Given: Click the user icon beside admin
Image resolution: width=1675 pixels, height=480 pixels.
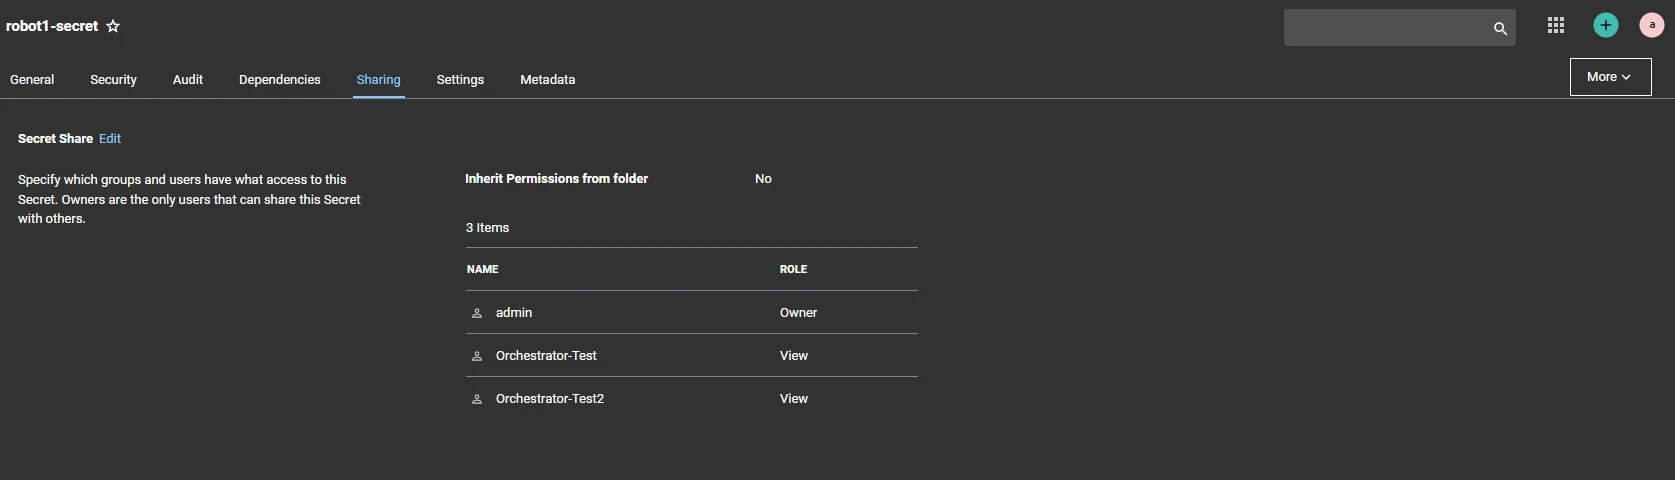Looking at the screenshot, I should (x=477, y=313).
